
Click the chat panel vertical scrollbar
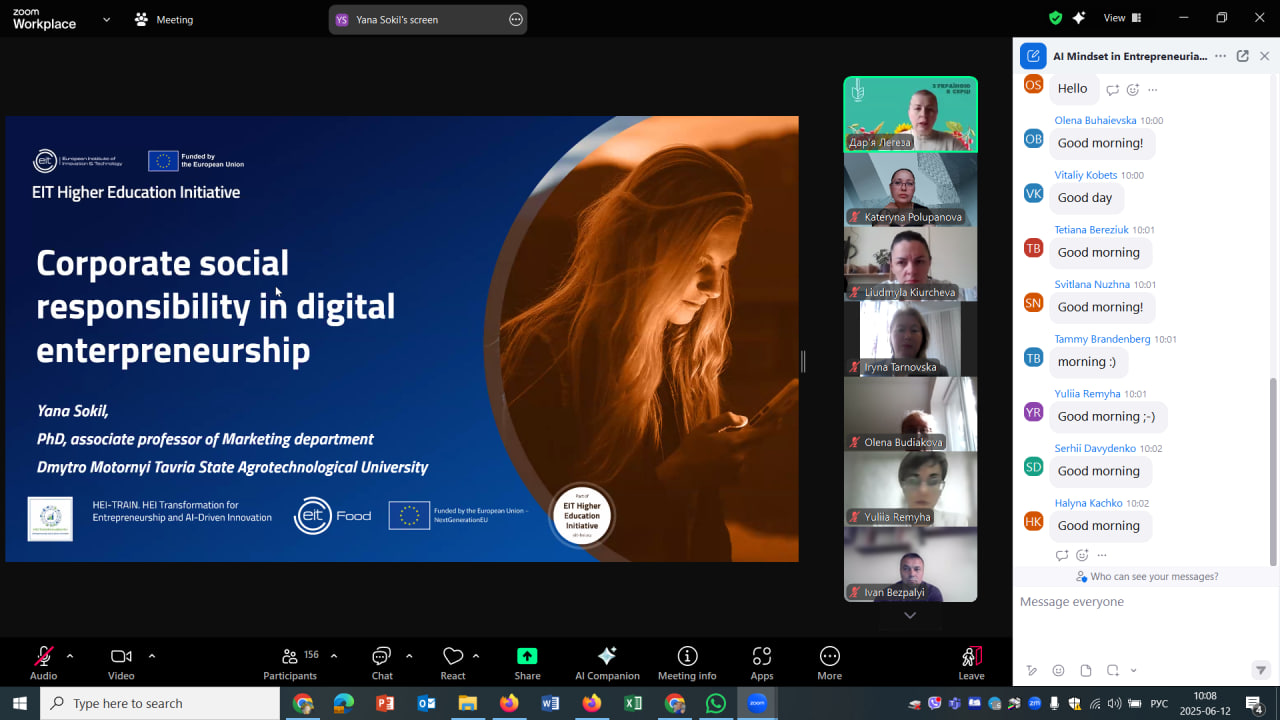coord(1273,470)
